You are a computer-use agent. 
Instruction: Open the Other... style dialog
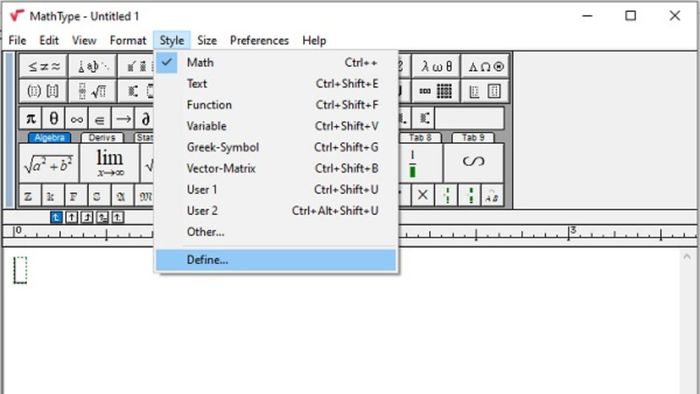coord(276,232)
